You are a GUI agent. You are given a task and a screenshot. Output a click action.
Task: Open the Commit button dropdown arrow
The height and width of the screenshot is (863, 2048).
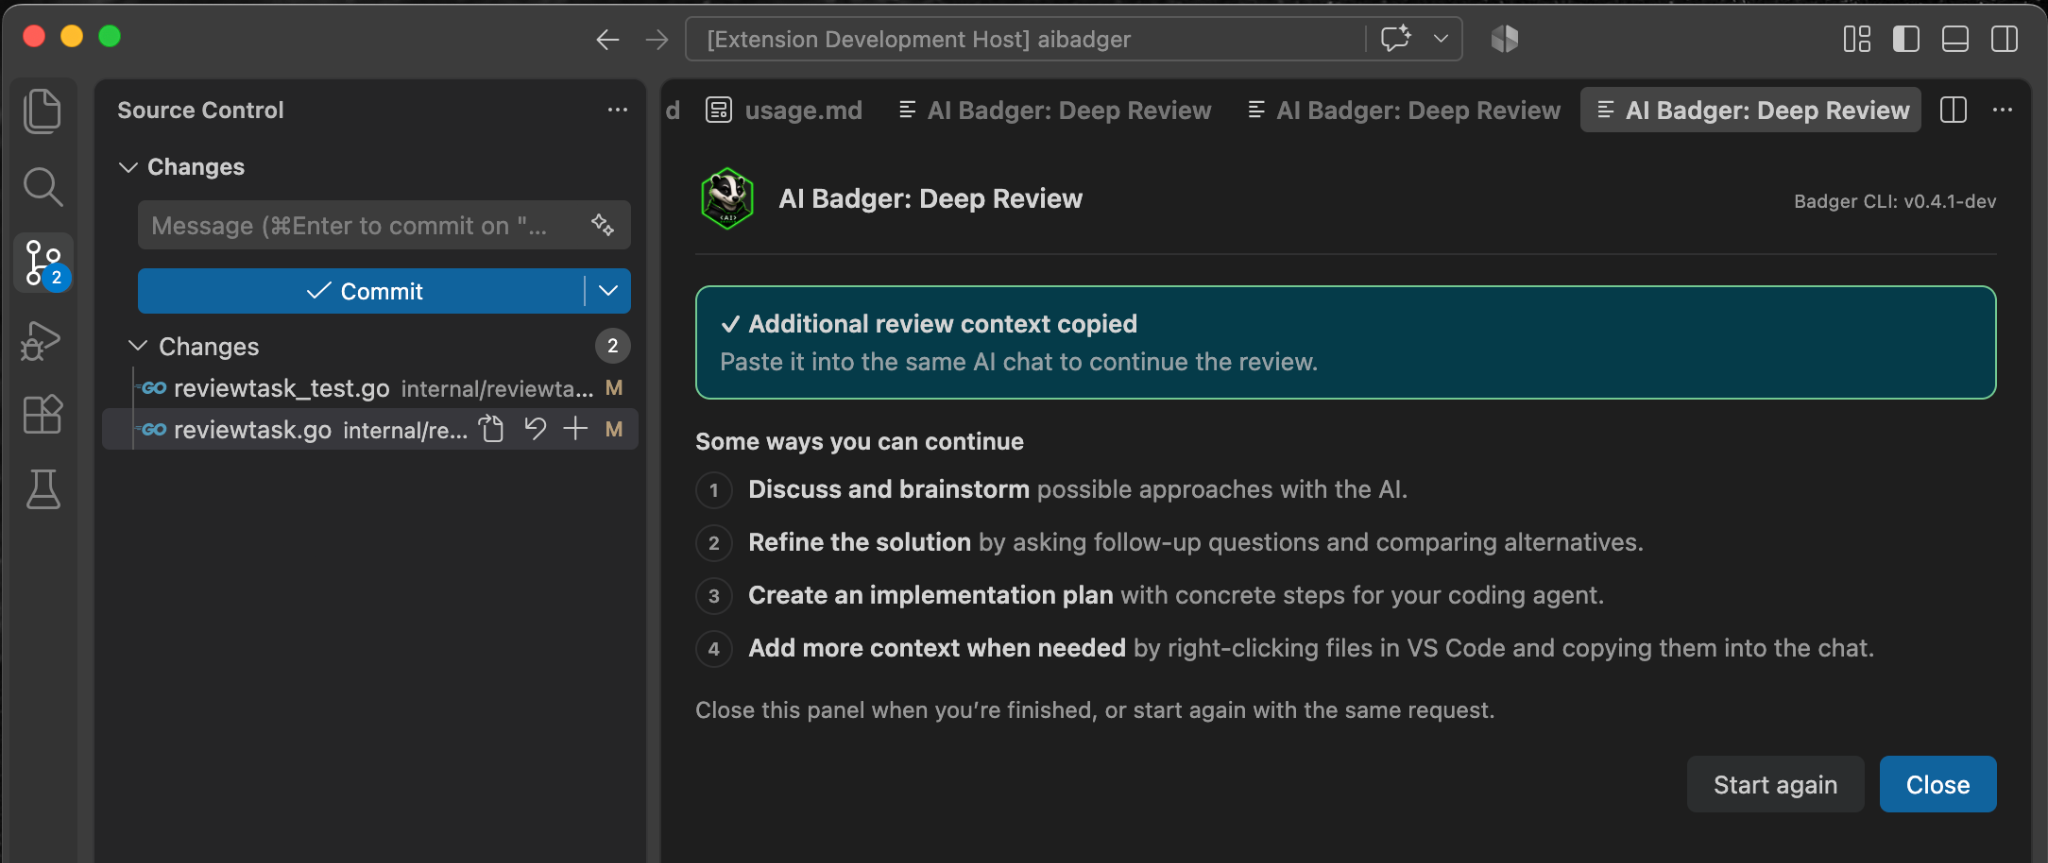(608, 291)
